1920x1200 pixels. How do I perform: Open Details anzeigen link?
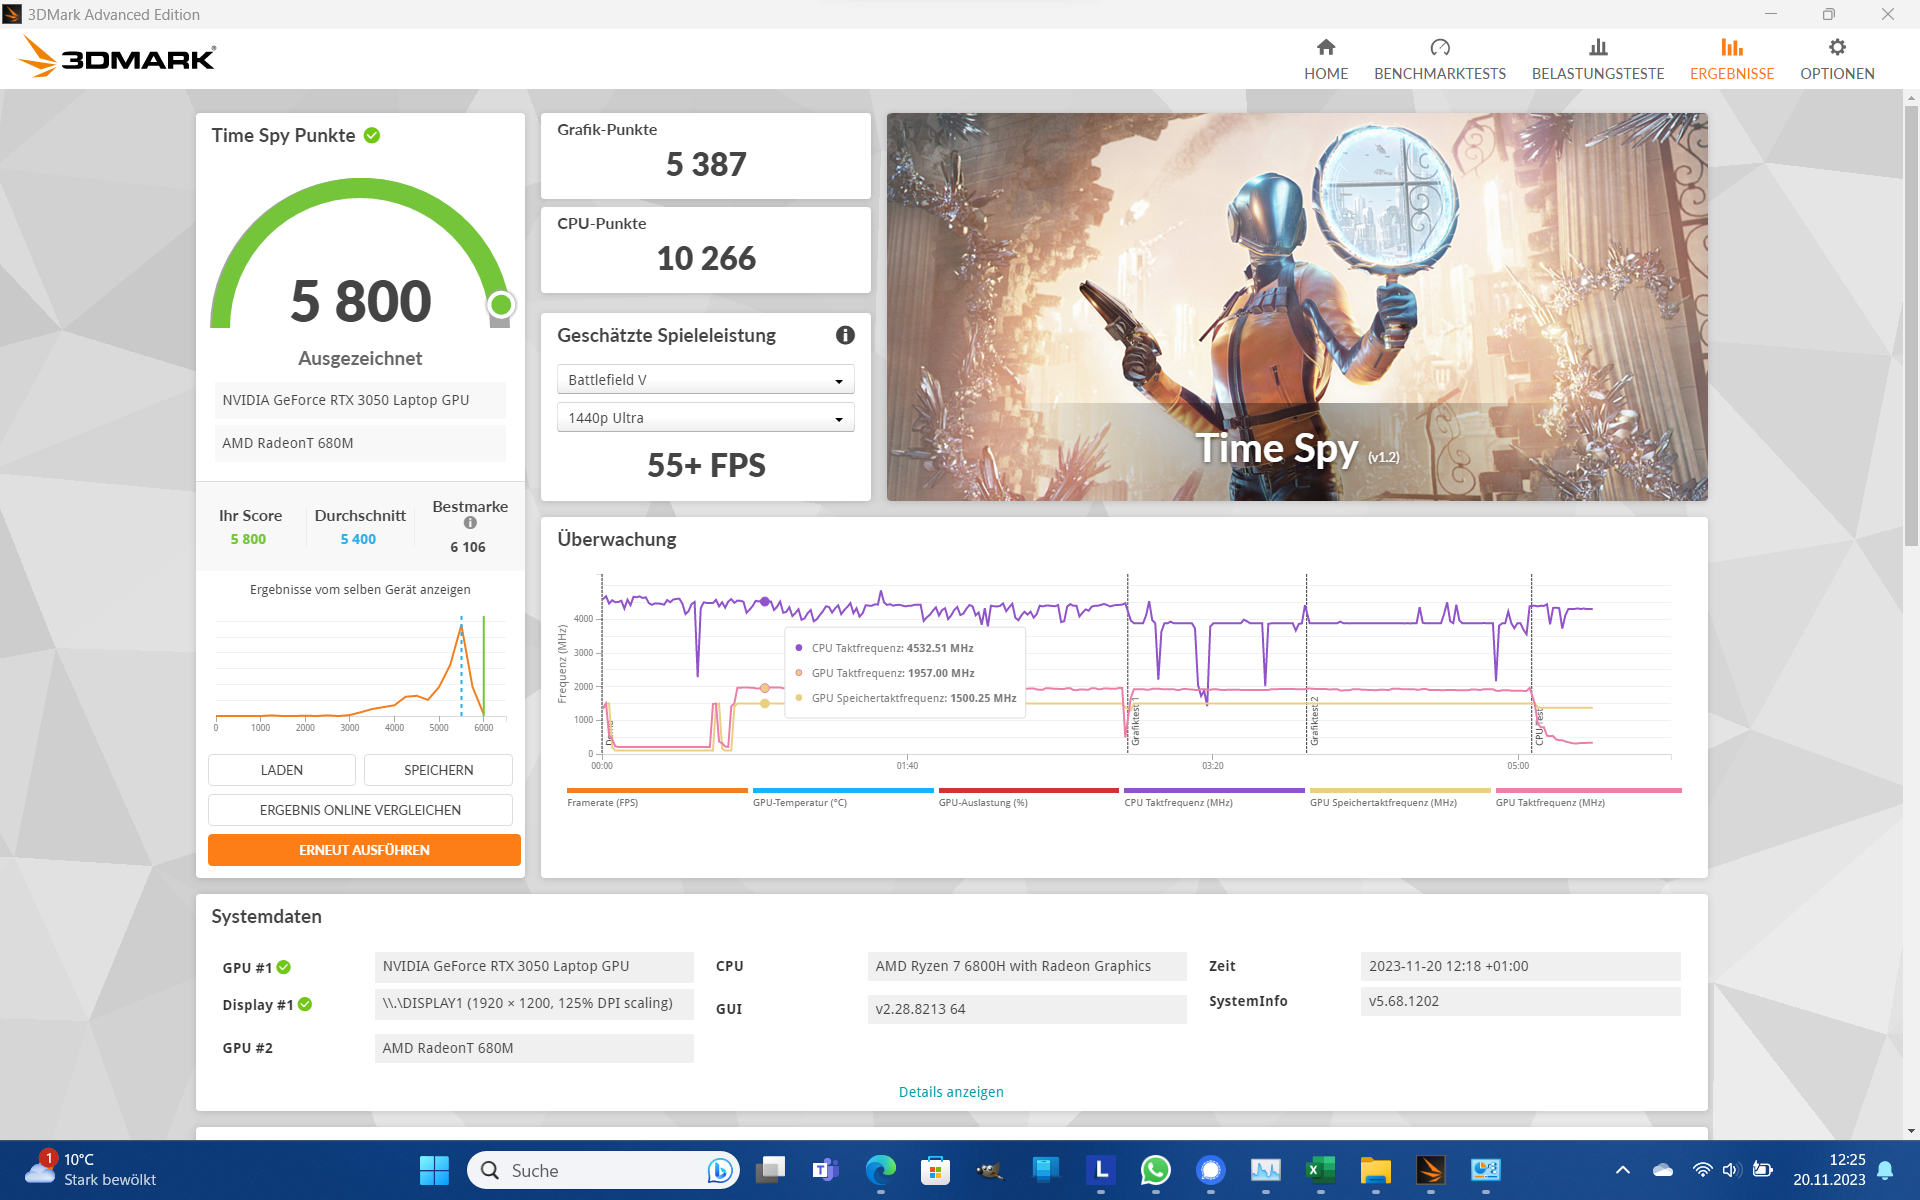click(950, 1091)
